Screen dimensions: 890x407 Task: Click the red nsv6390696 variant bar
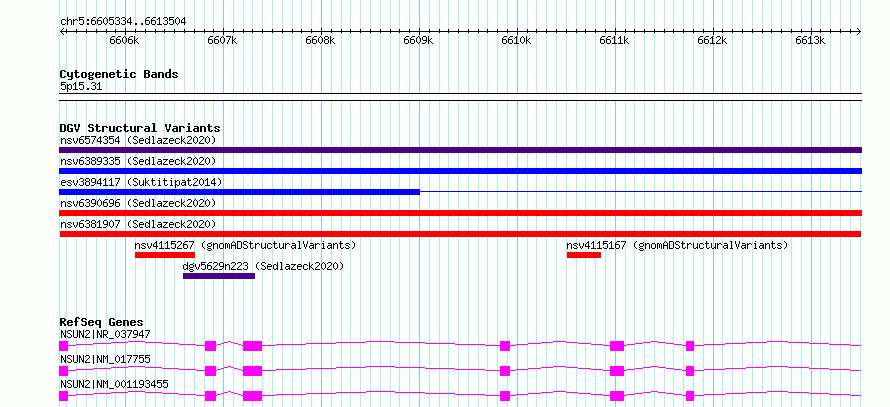pos(460,213)
